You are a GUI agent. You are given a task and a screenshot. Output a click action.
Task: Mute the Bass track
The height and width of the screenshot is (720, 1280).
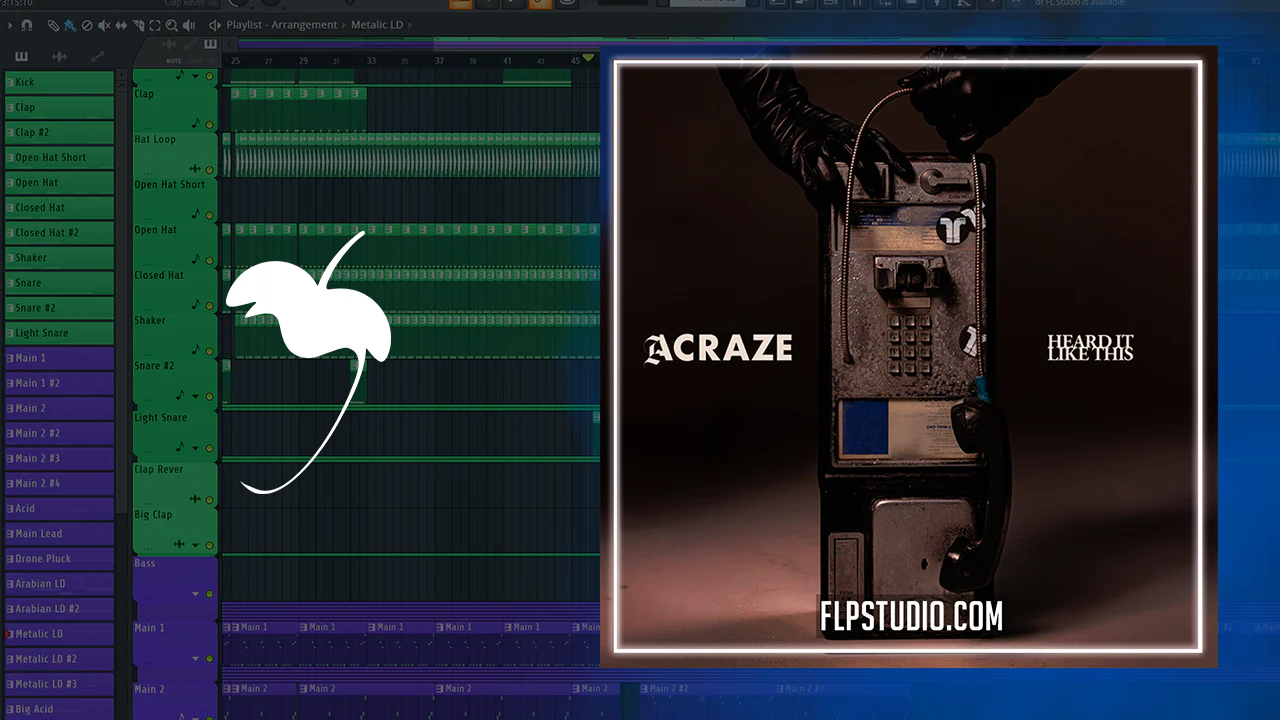[x=210, y=594]
